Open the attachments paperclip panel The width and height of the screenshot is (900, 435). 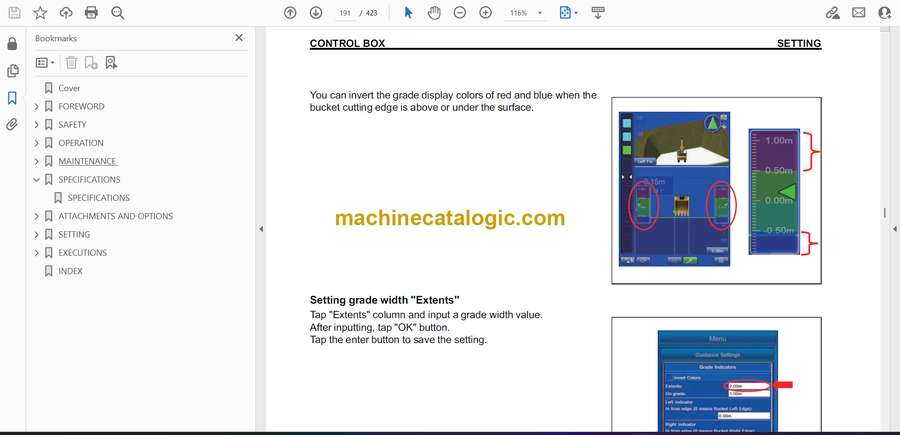pos(12,125)
